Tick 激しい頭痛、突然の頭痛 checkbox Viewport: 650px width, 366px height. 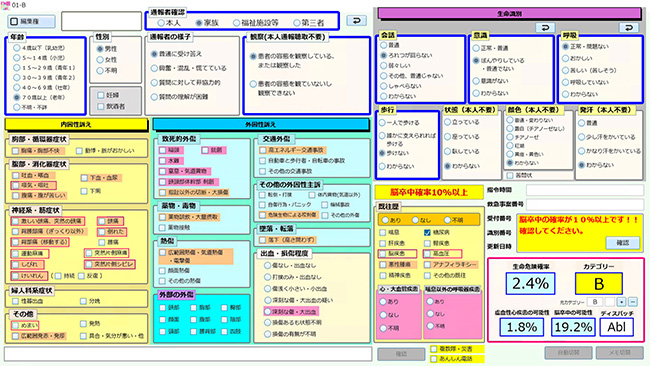coord(15,221)
